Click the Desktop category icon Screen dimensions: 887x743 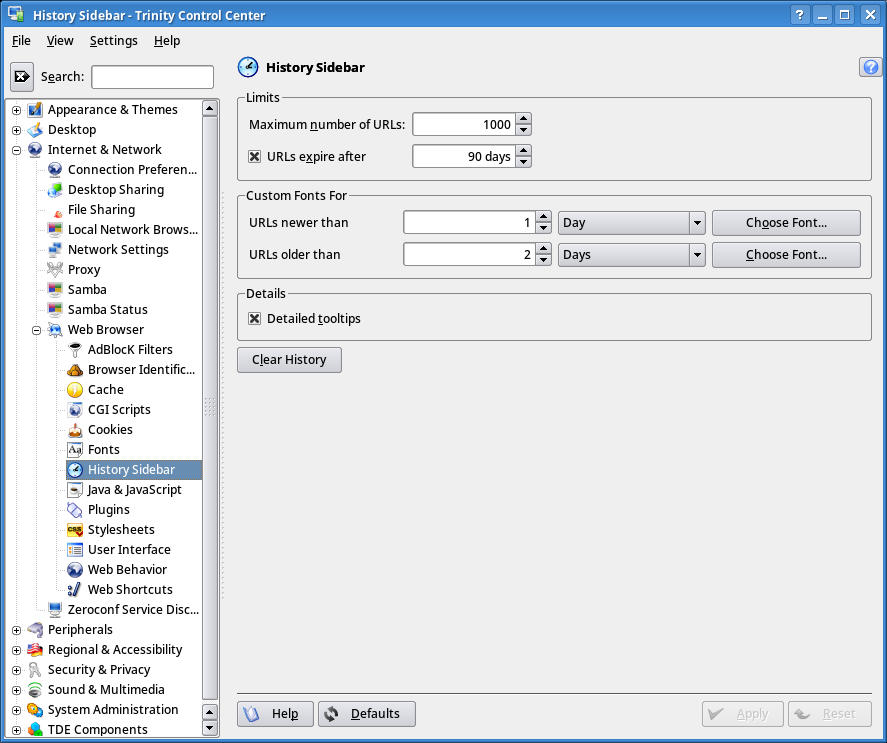(35, 130)
